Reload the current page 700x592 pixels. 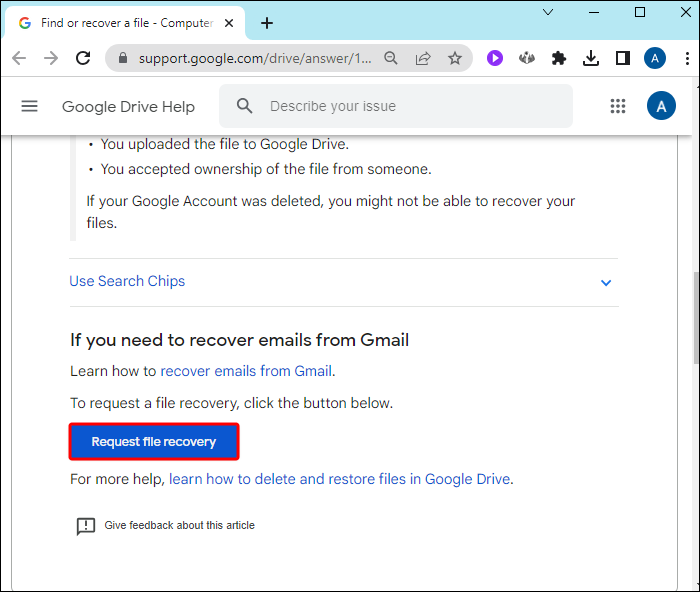83,58
